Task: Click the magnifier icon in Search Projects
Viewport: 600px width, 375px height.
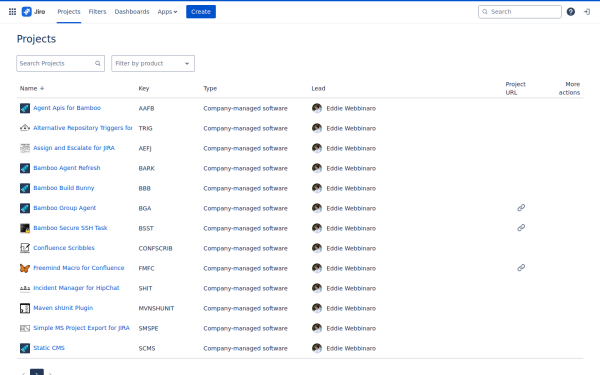Action: [98, 64]
